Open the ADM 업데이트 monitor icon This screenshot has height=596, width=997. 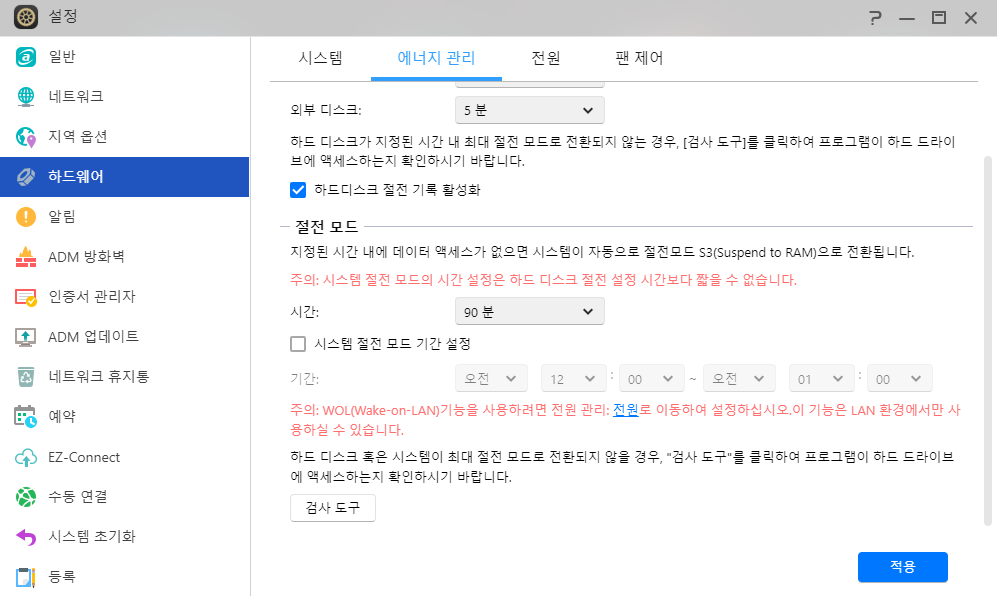[x=25, y=337]
